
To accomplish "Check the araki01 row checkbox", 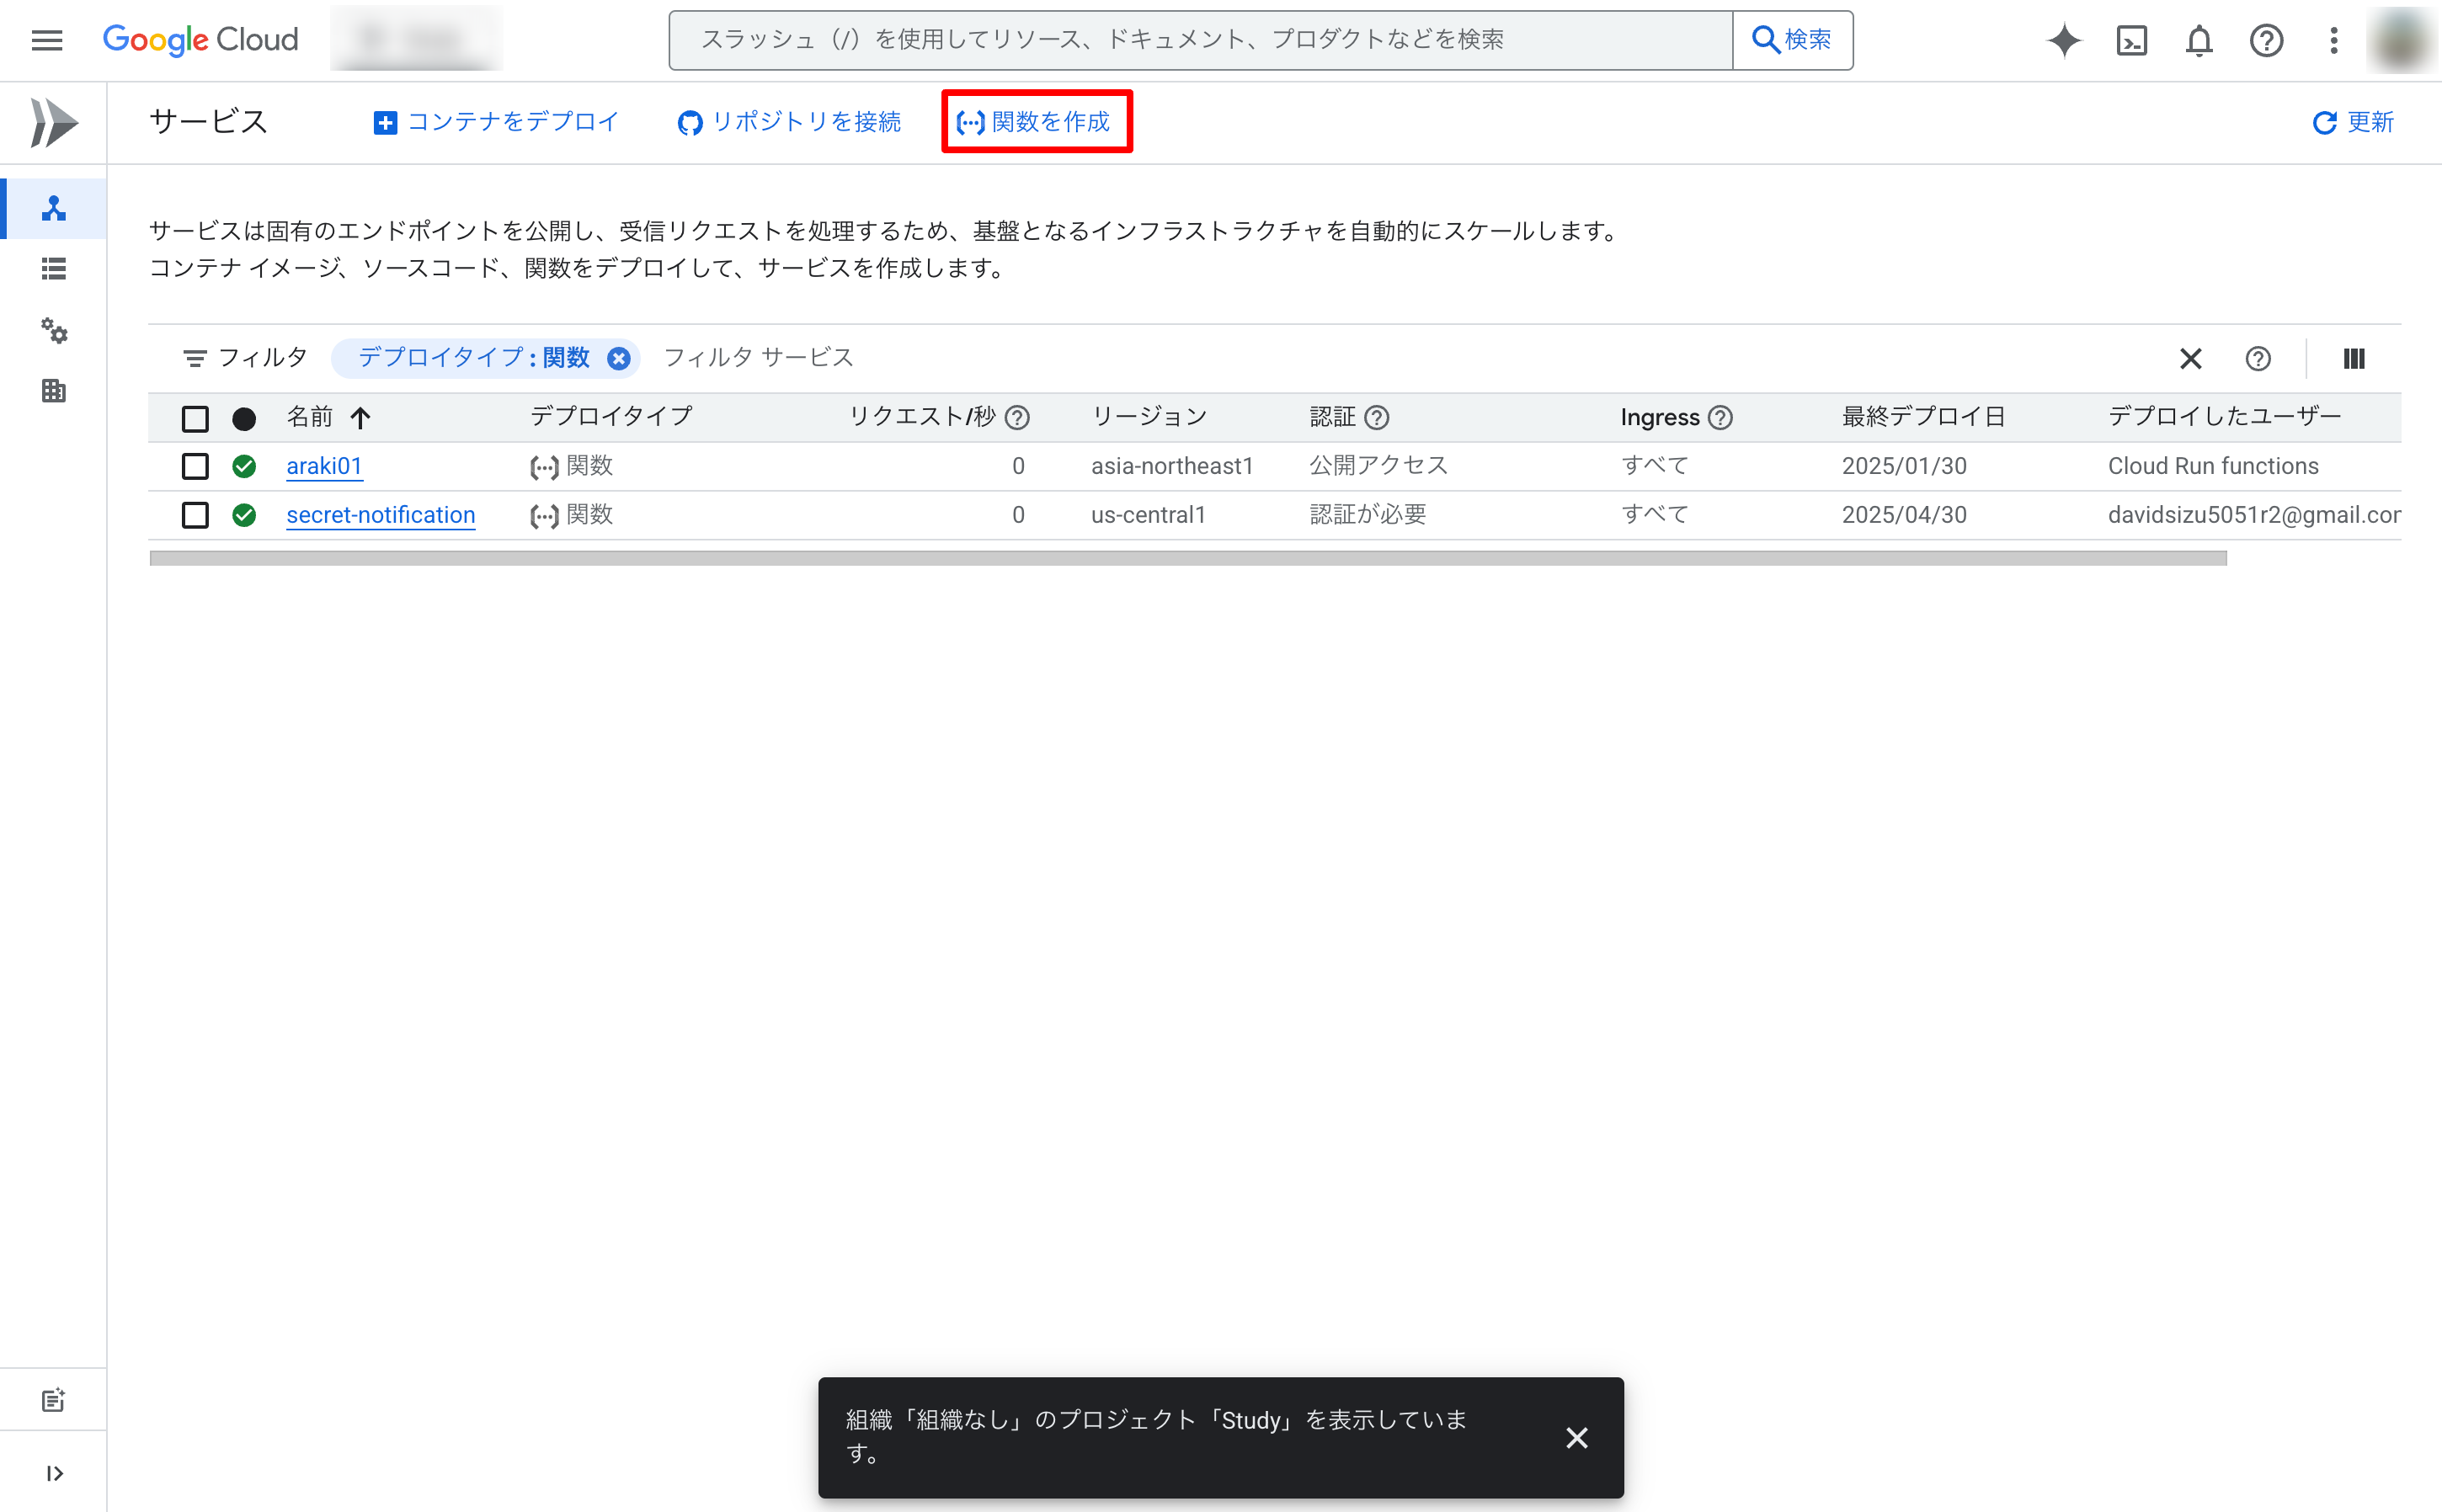I will (x=195, y=466).
